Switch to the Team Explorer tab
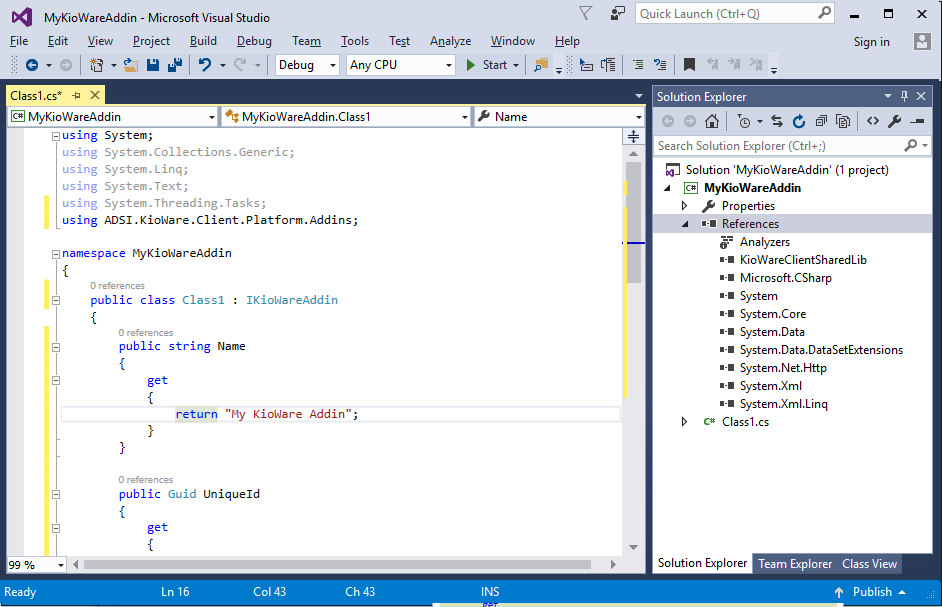This screenshot has height=607, width=942. [795, 564]
